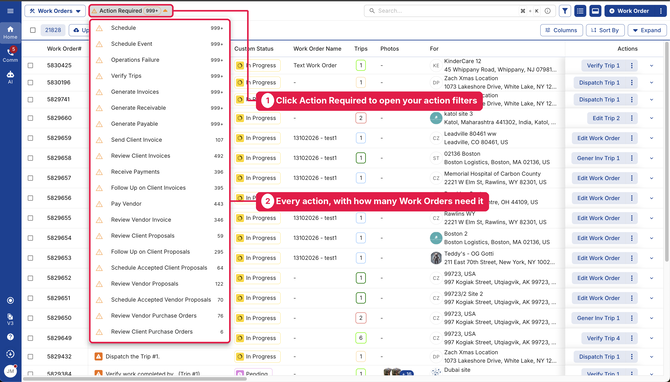Check the box for work order 5829654
Screen dimensions: 670x382
[x=30, y=238]
